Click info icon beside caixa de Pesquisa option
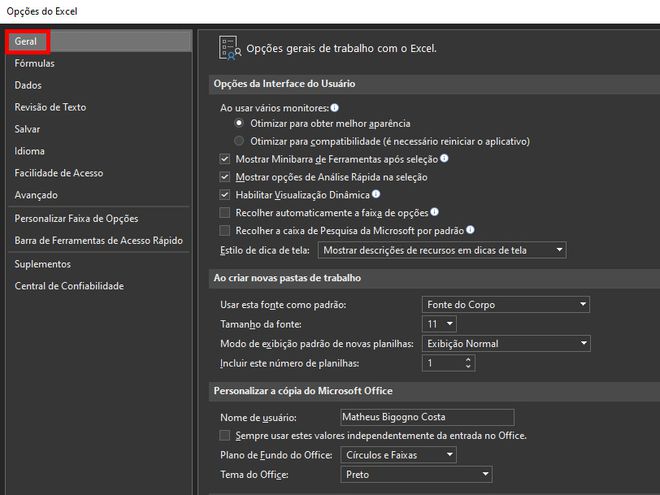 tap(470, 229)
